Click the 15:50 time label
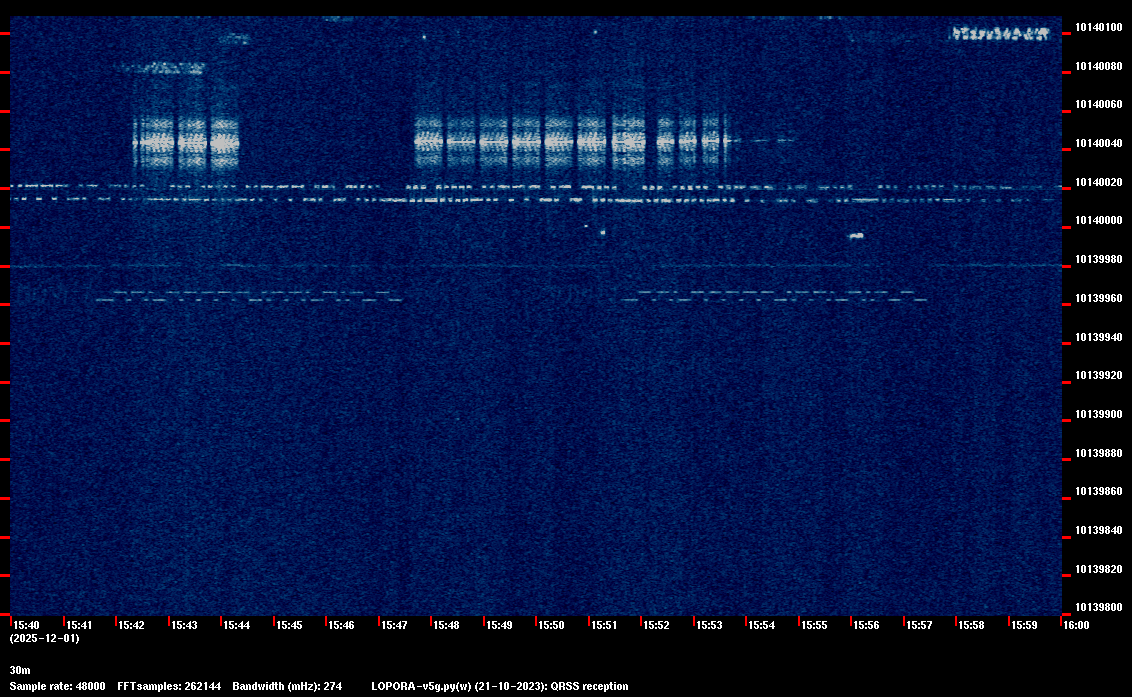Viewport: 1132px width, 697px height. [552, 625]
